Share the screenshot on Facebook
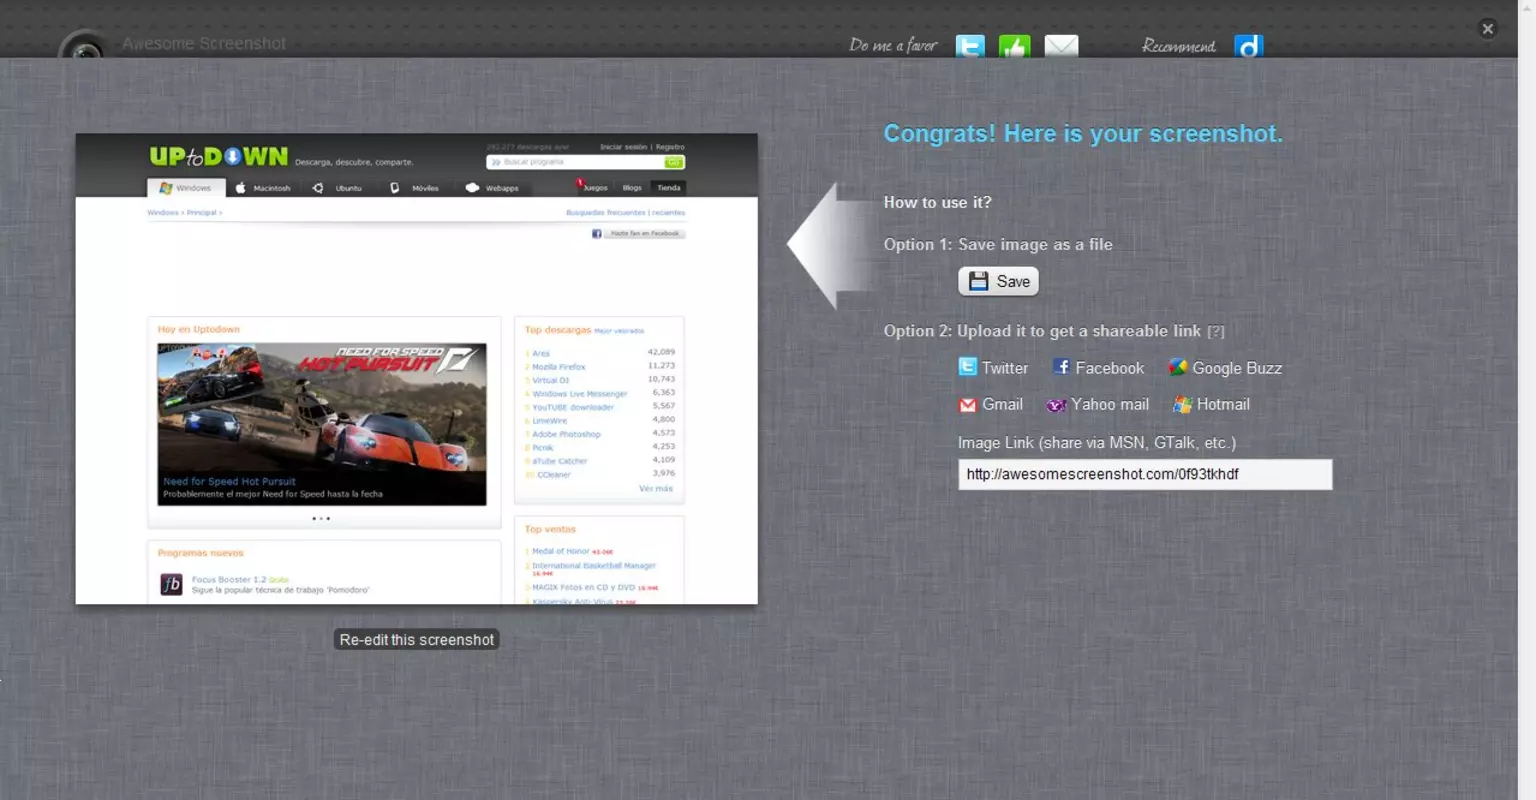This screenshot has width=1536, height=800. click(1098, 368)
